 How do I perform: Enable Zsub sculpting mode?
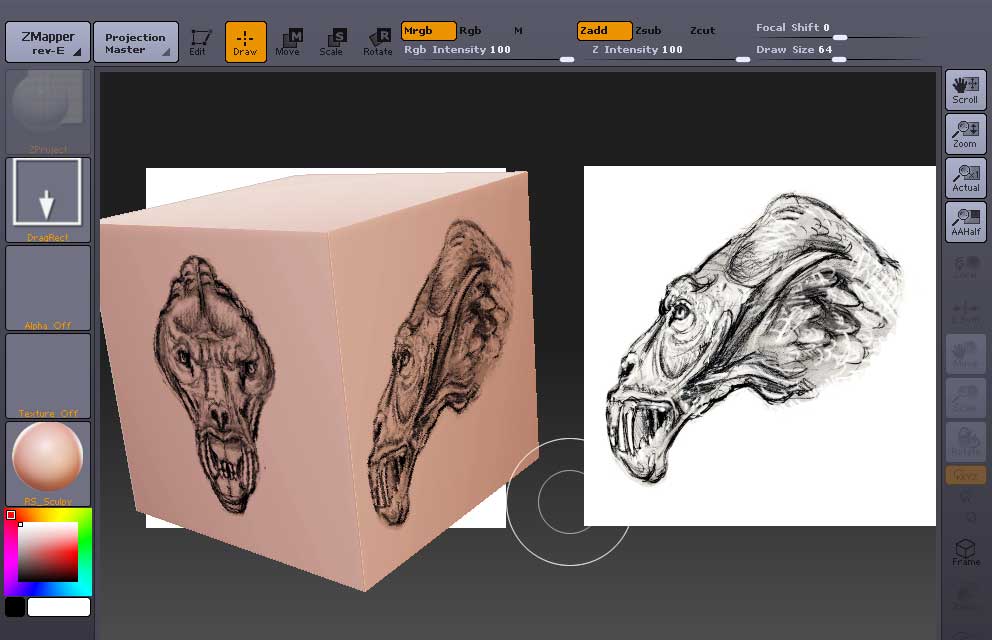pos(648,31)
